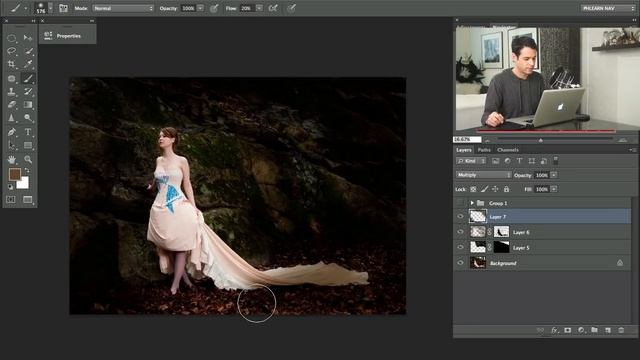Select Layer 5 mask thumbnail
The width and height of the screenshot is (640, 360).
point(502,247)
